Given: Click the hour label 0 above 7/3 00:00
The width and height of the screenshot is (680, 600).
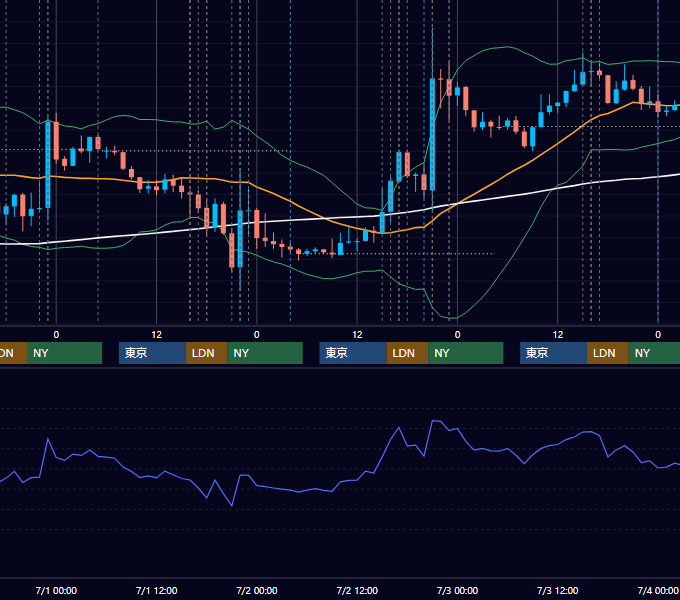Looking at the screenshot, I should (457, 335).
